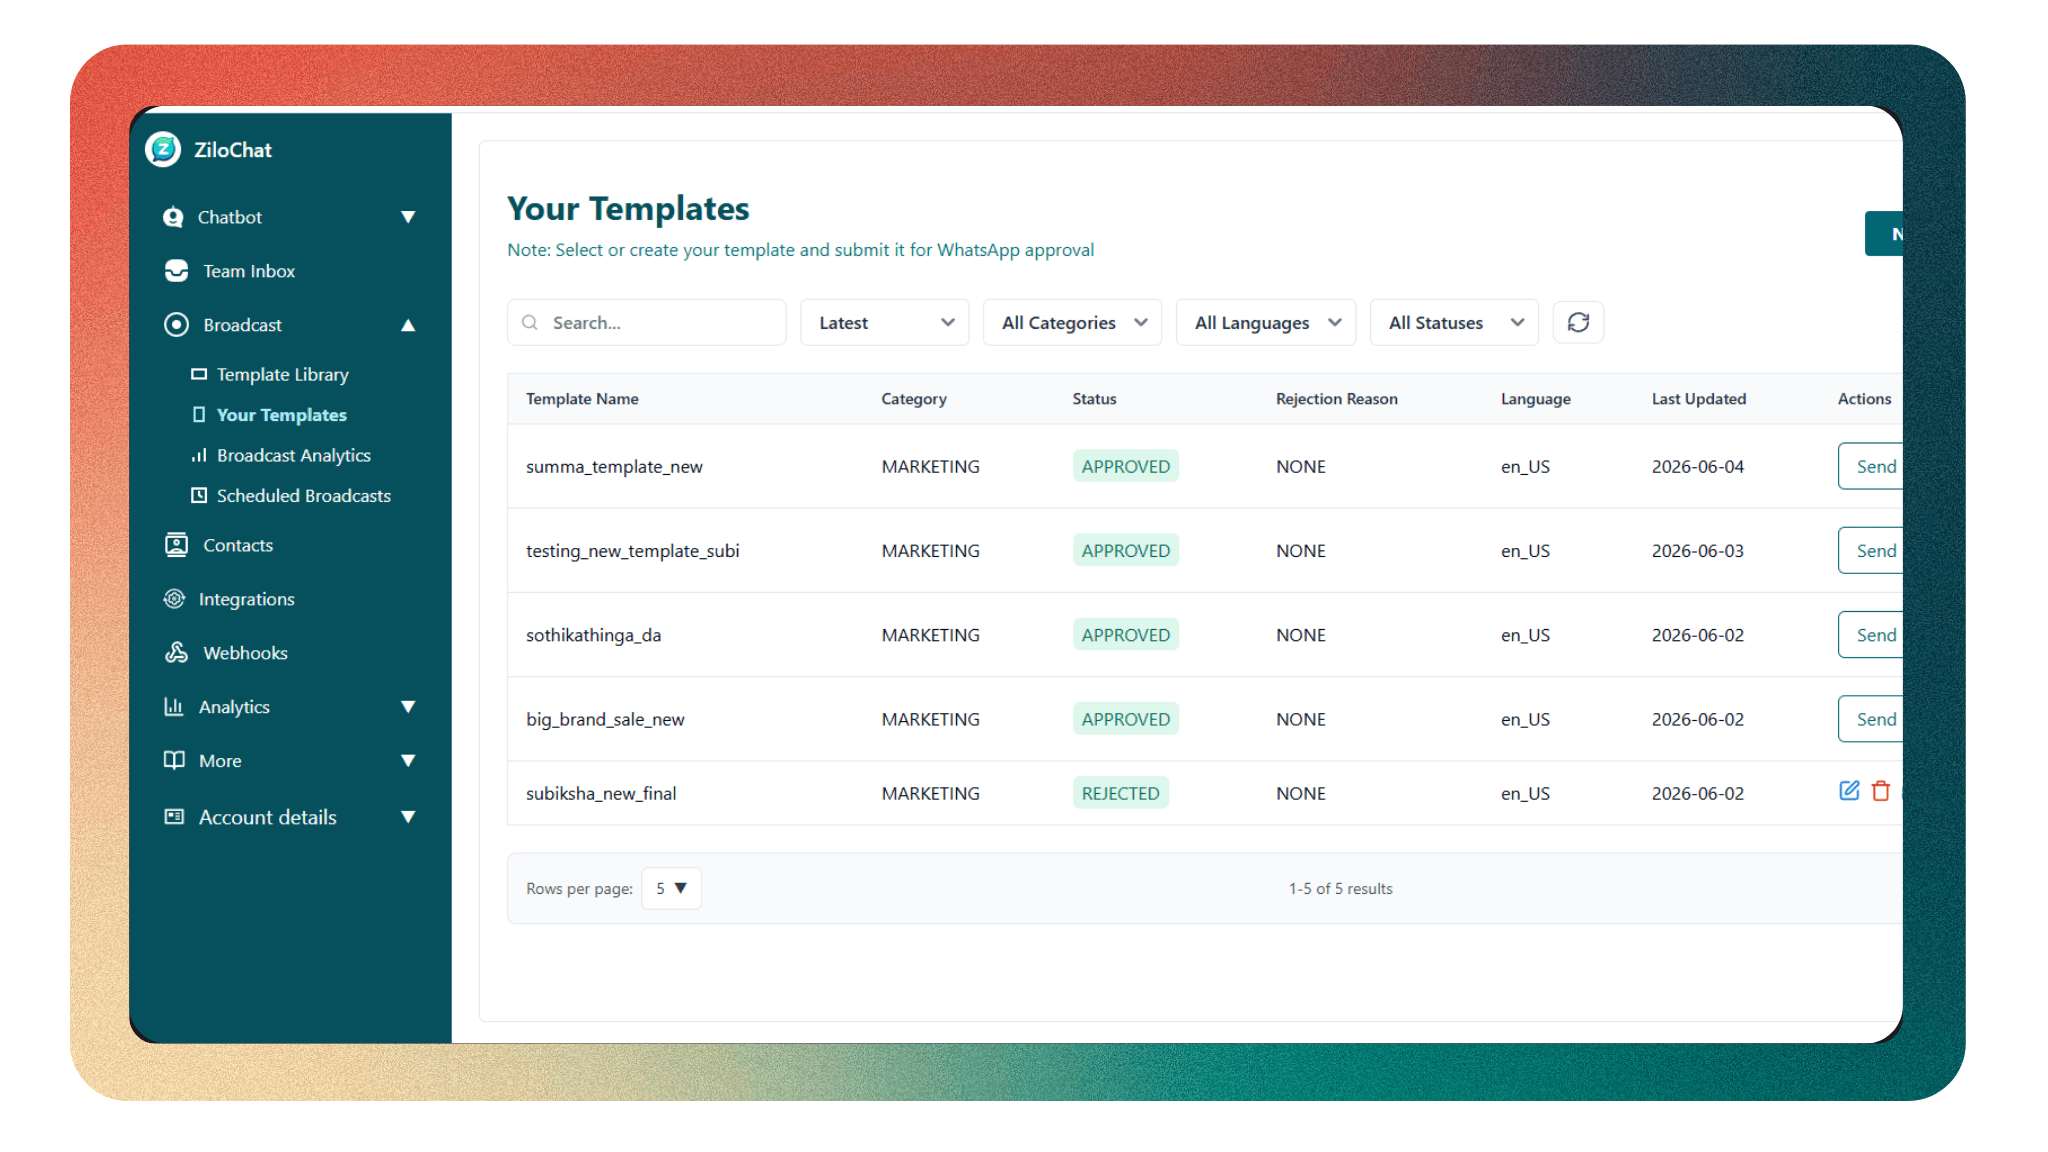Send the summa_template_new template
Screen dimensions: 2048x1152
click(1871, 466)
